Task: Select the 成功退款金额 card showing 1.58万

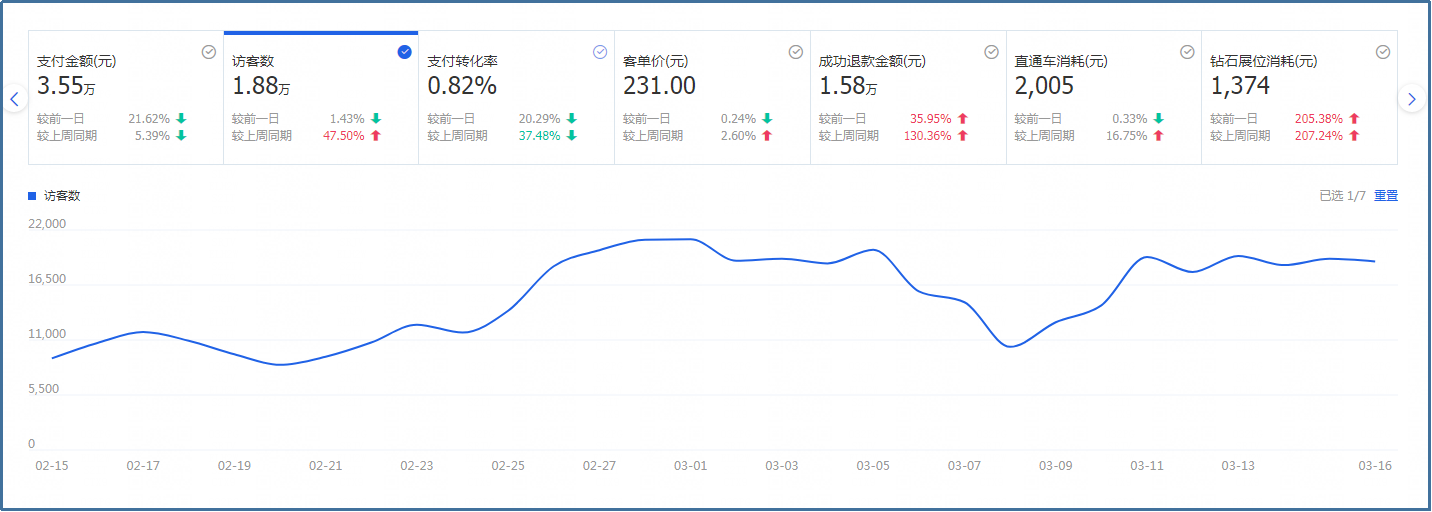Action: pos(908,97)
